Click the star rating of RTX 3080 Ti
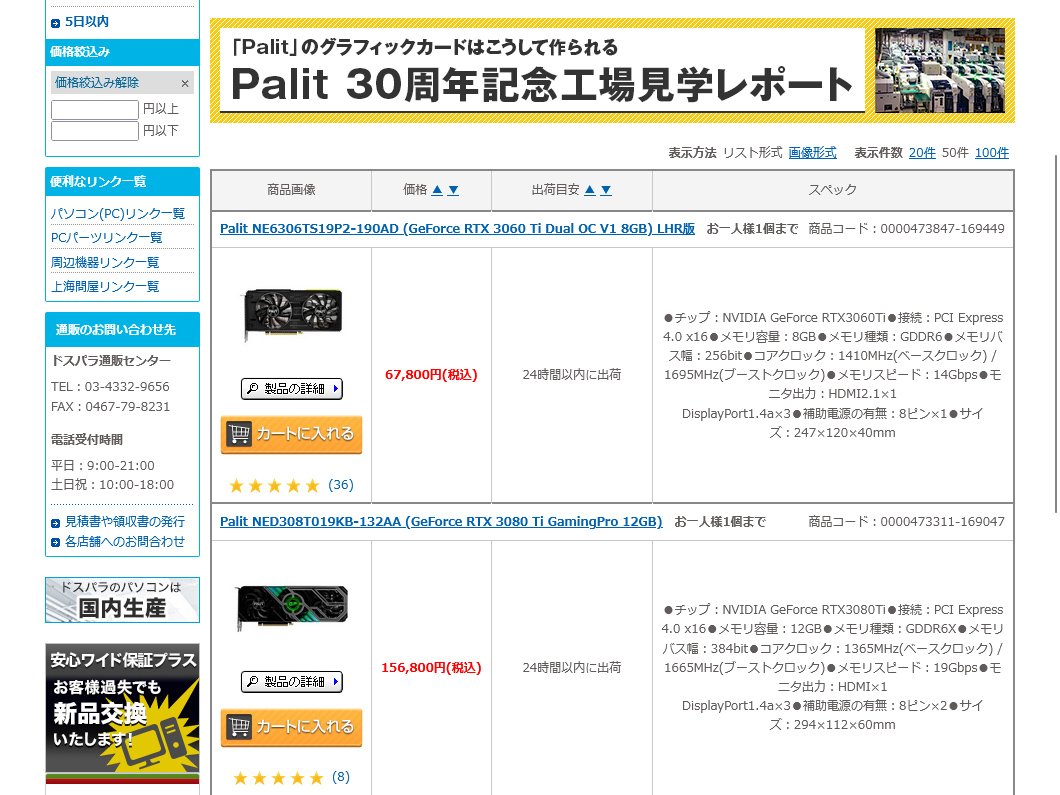Screen dimensions: 1060x795 278,778
